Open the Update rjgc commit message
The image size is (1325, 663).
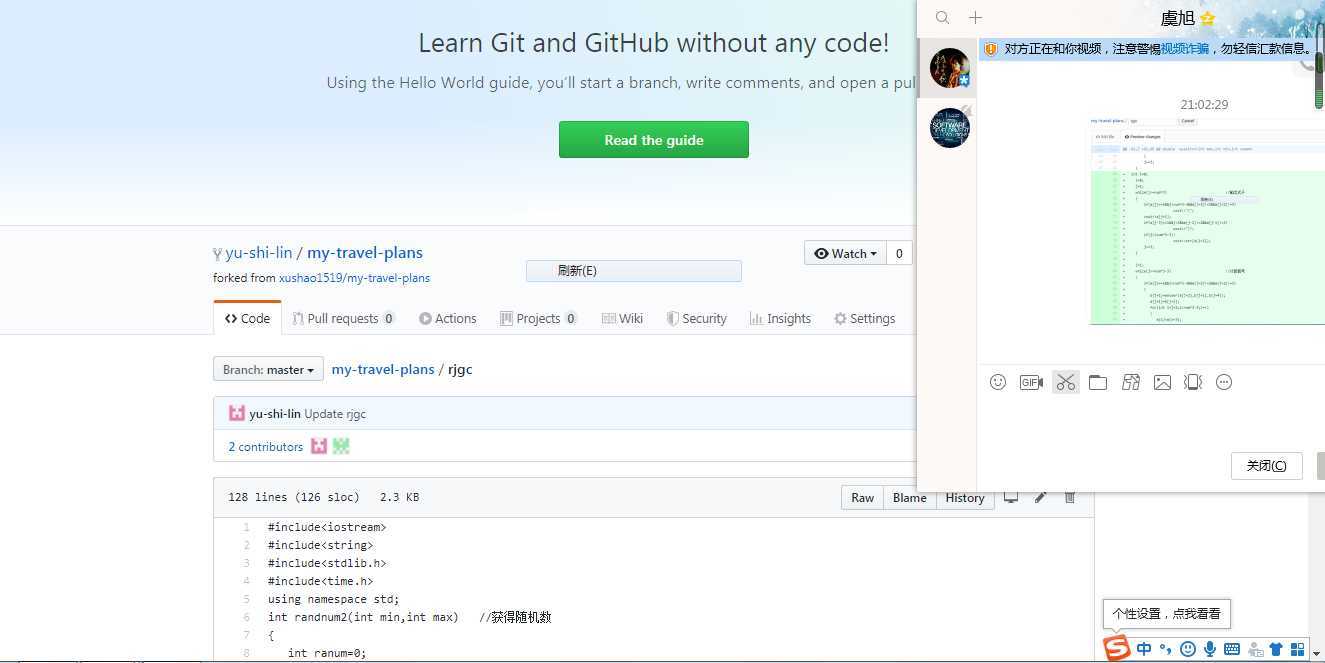coord(335,414)
